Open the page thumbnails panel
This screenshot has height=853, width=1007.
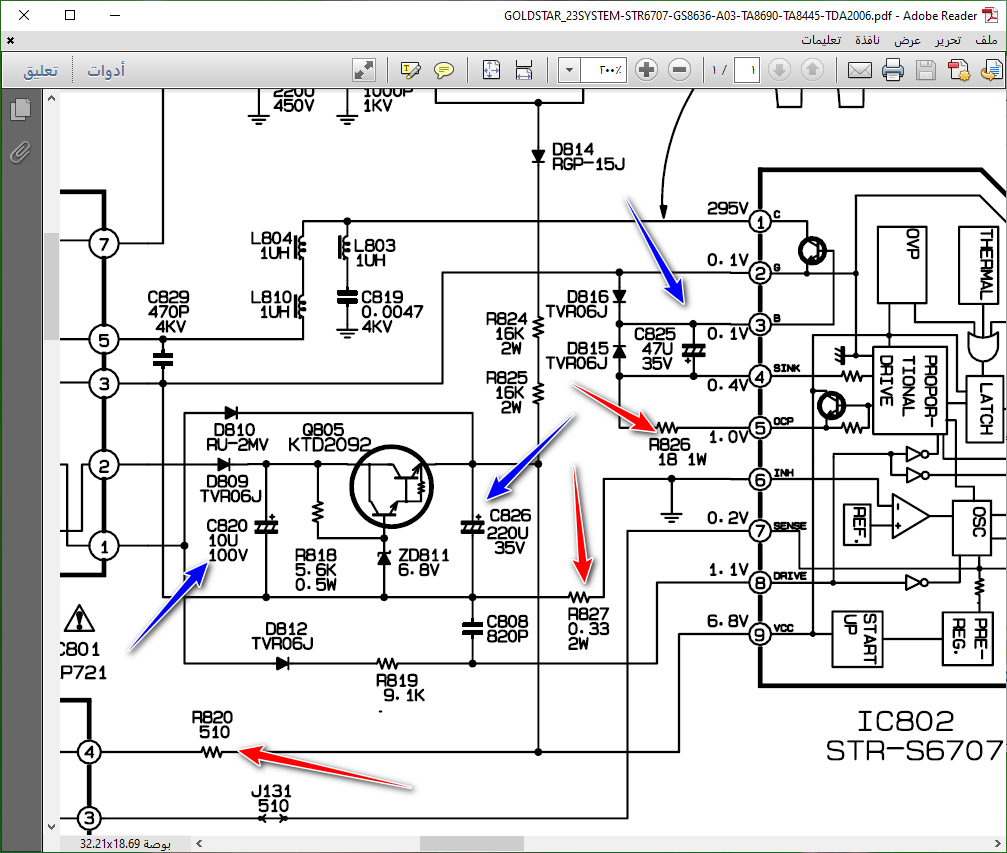[21, 109]
